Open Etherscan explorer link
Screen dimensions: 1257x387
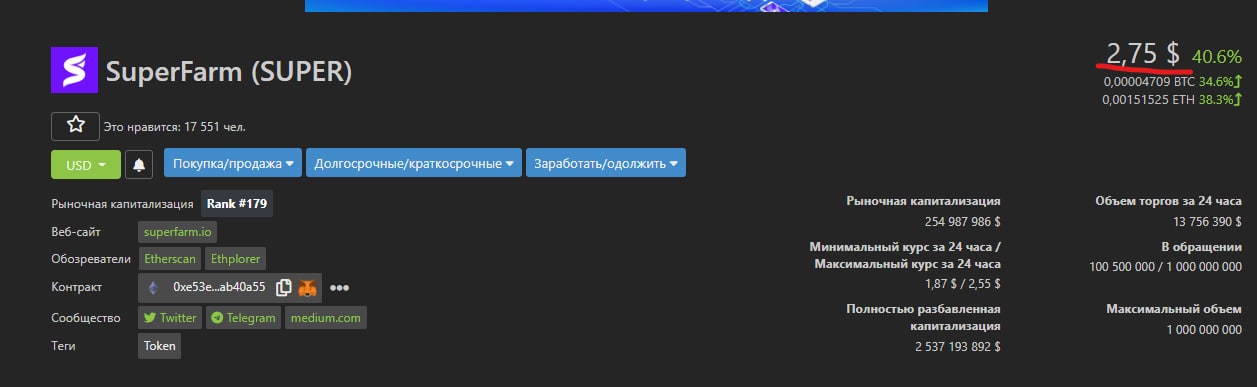169,259
